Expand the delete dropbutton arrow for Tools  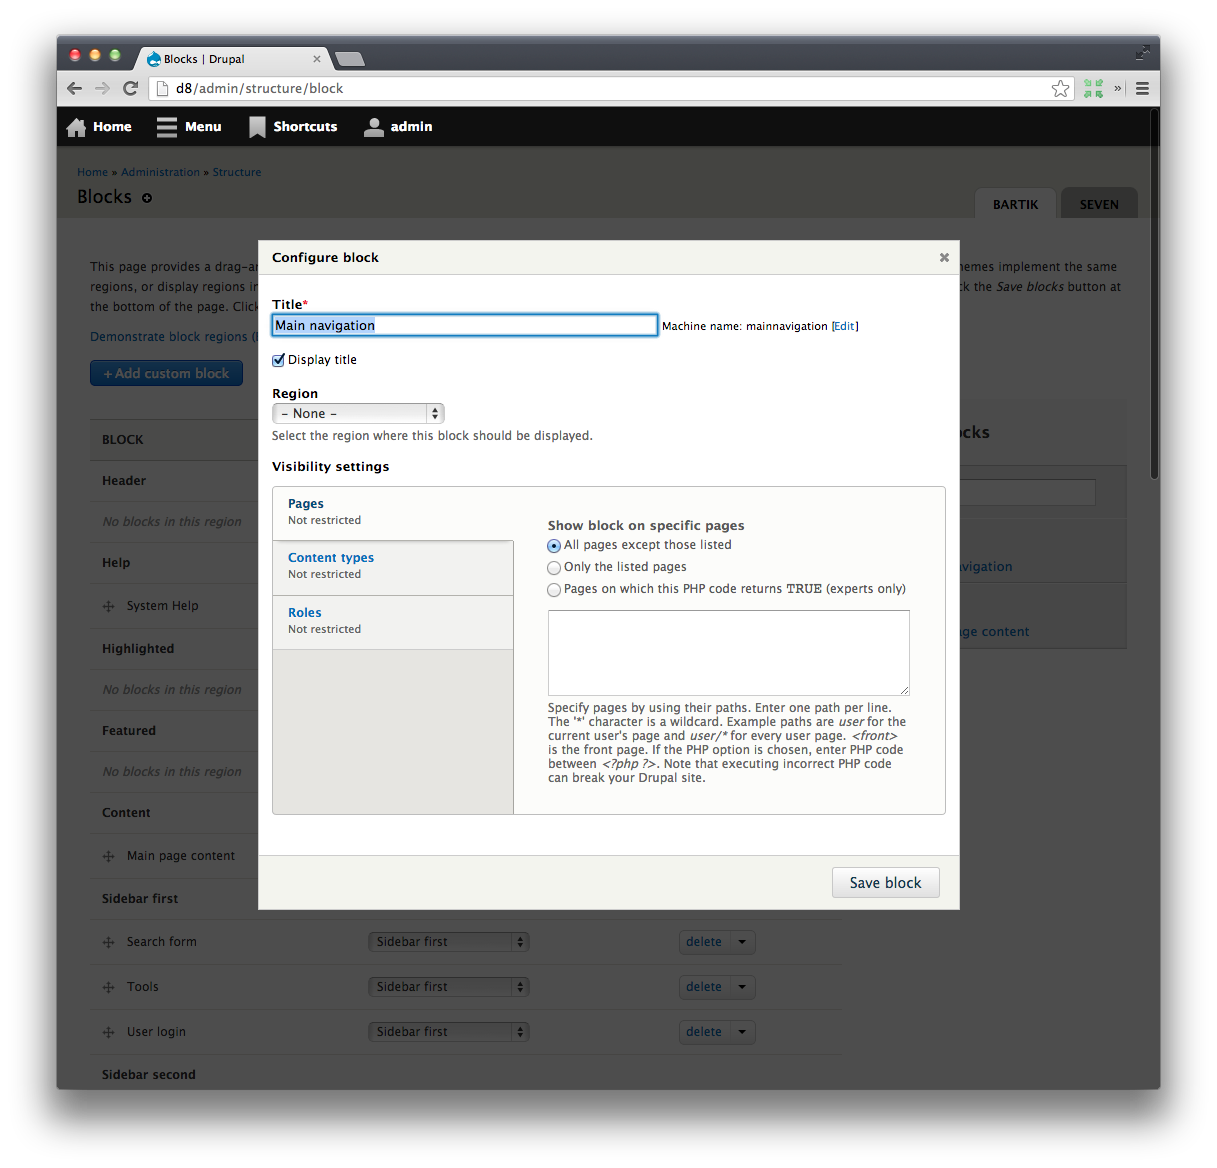click(742, 987)
